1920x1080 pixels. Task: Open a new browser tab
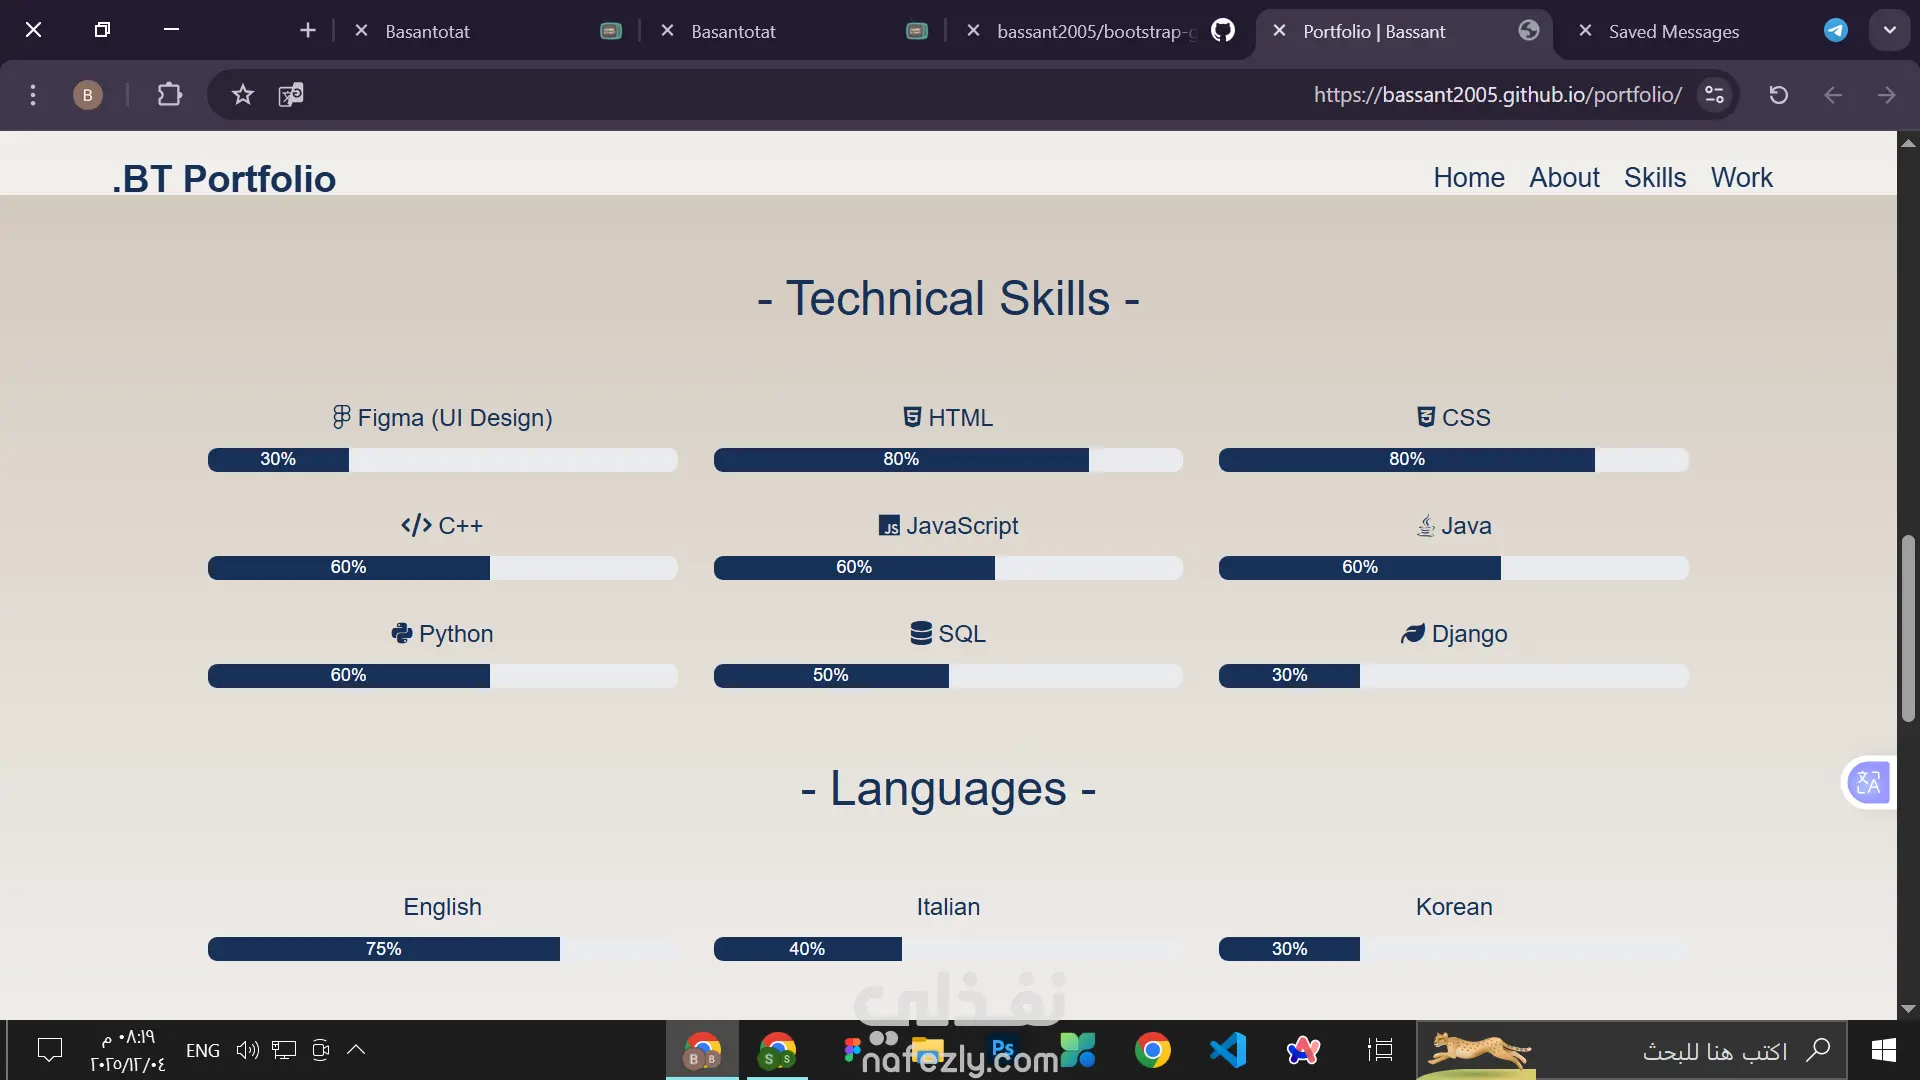[308, 31]
